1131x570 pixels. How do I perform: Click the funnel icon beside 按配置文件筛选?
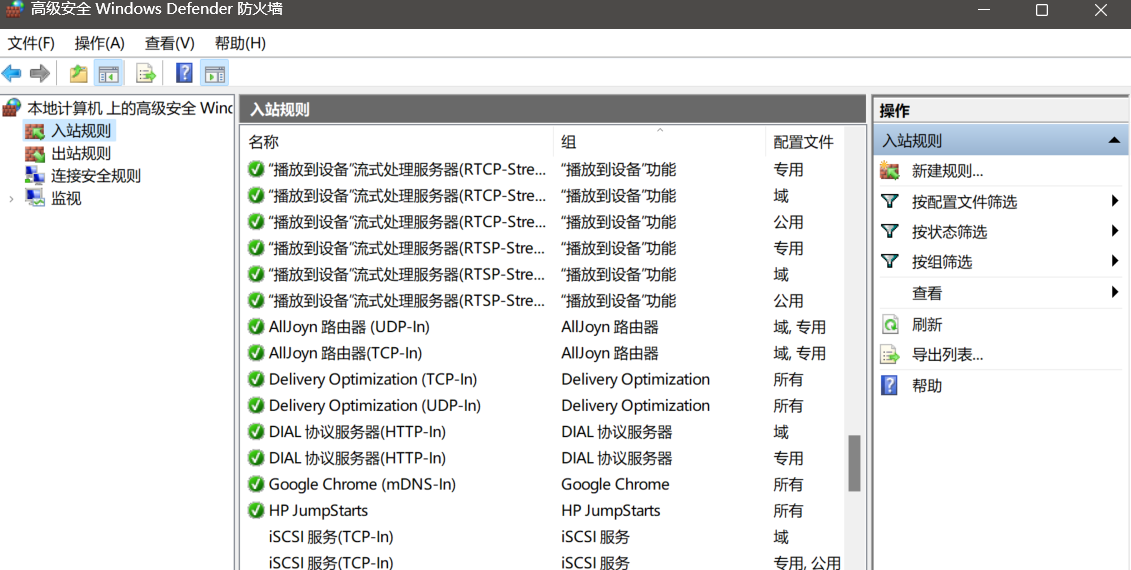pyautogui.click(x=890, y=201)
